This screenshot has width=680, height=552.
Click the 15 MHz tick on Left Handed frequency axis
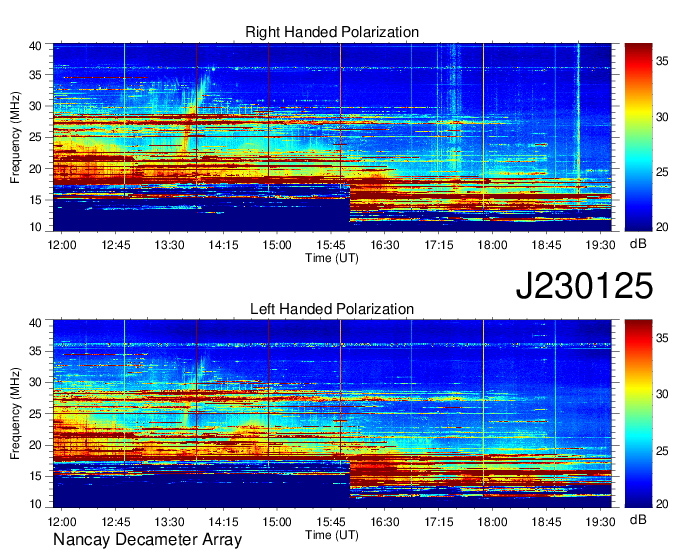tap(35, 477)
